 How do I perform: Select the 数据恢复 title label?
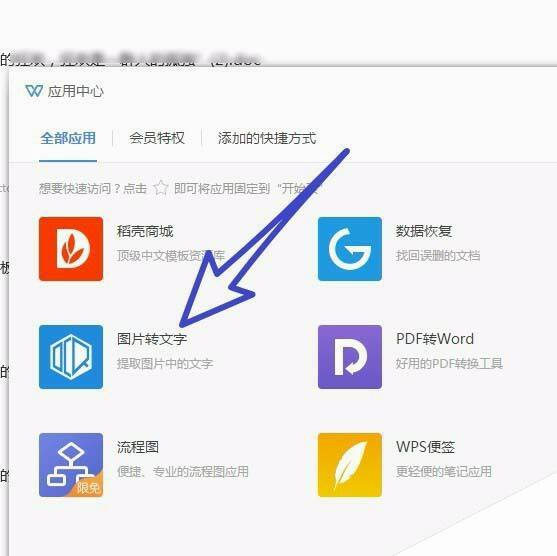pos(424,231)
